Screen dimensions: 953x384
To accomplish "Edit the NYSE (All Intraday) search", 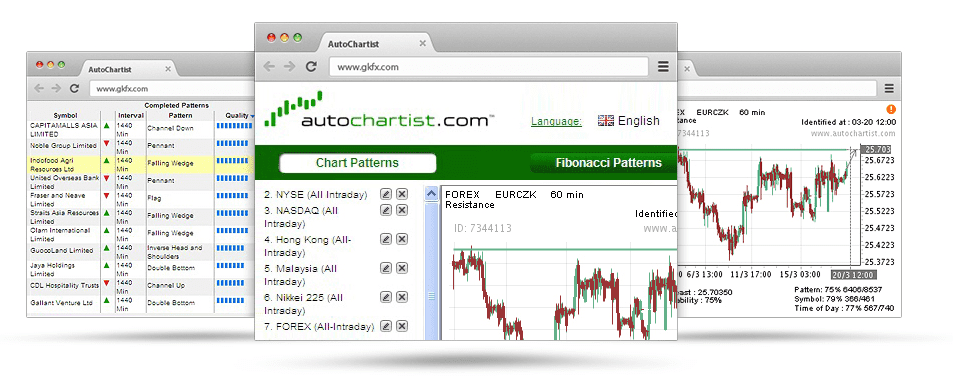I will coord(385,194).
